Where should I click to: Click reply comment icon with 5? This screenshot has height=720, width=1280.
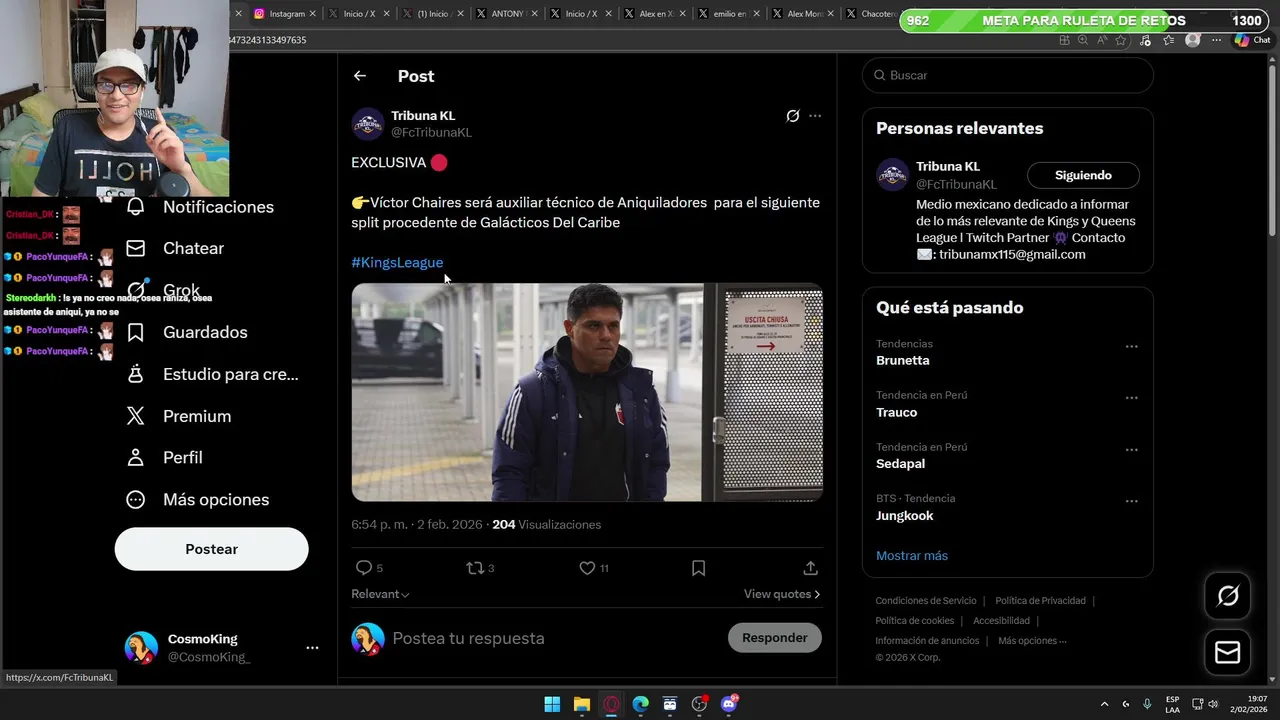[364, 568]
